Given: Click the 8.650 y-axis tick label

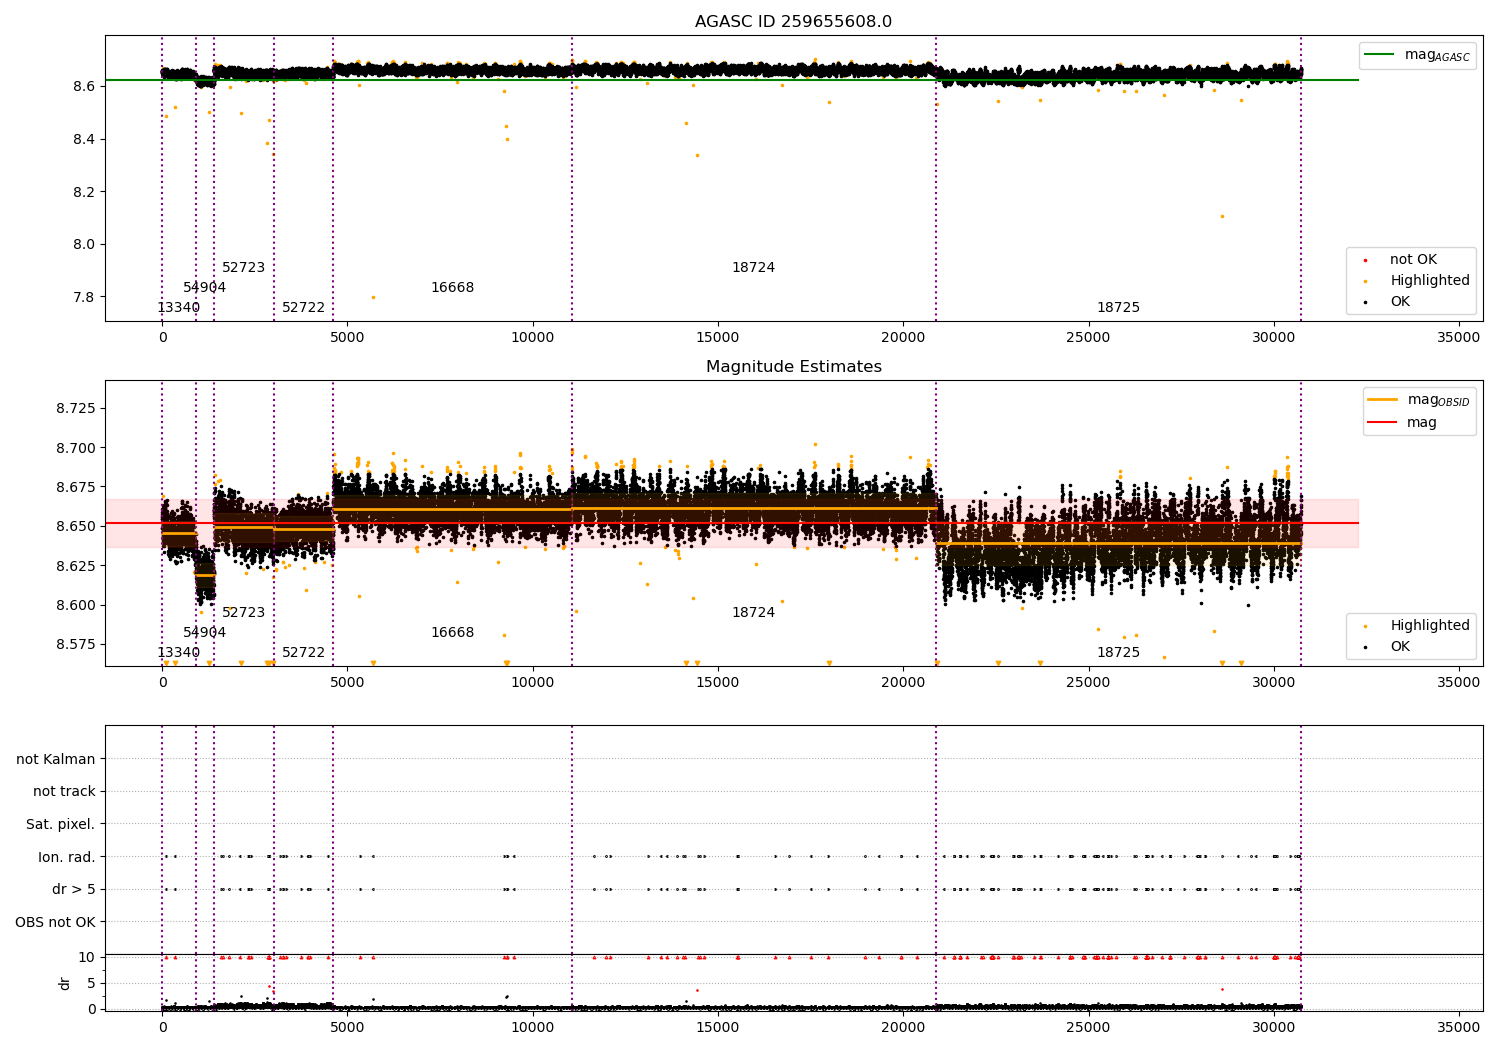Looking at the screenshot, I should (x=75, y=526).
